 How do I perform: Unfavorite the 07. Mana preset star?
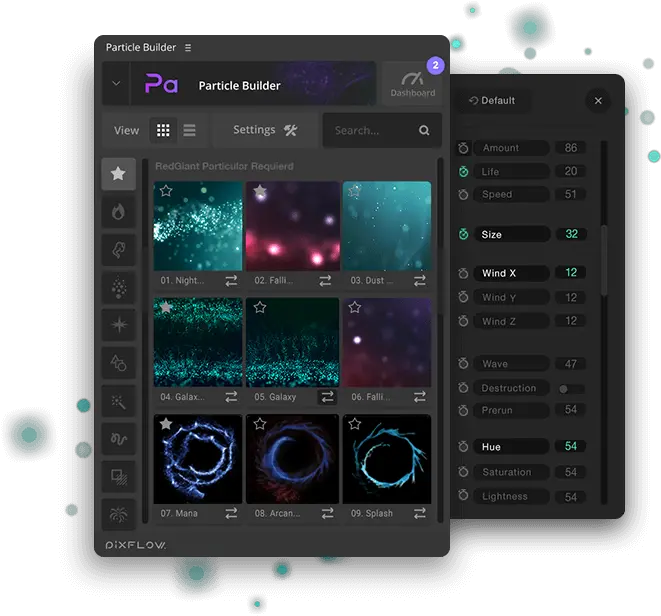(166, 423)
